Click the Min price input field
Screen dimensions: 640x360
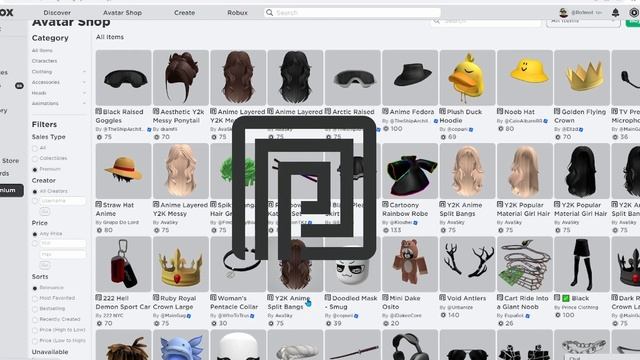[x=63, y=244]
